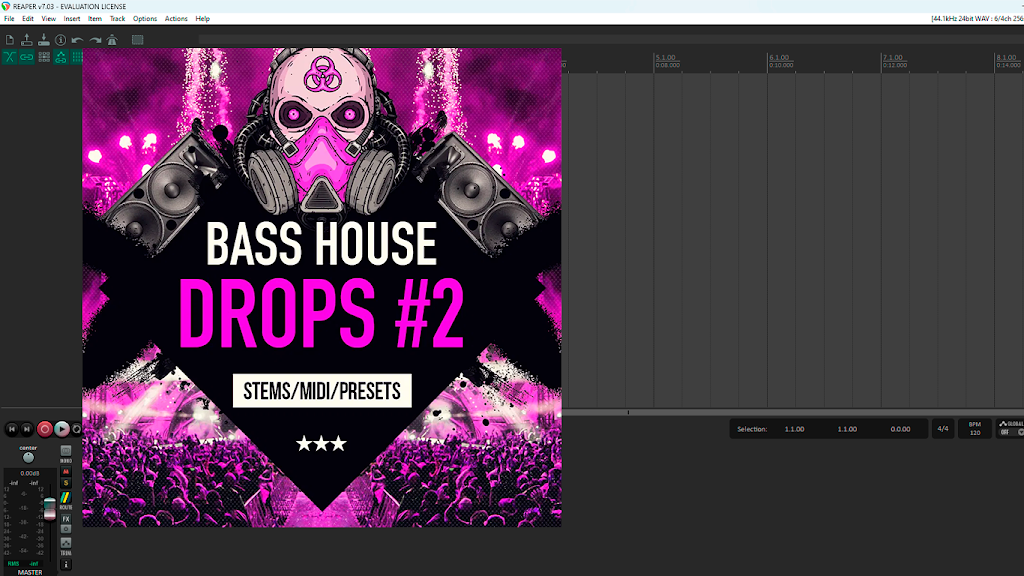Open Project Settings via the info icon
The height and width of the screenshot is (576, 1024).
pos(61,40)
